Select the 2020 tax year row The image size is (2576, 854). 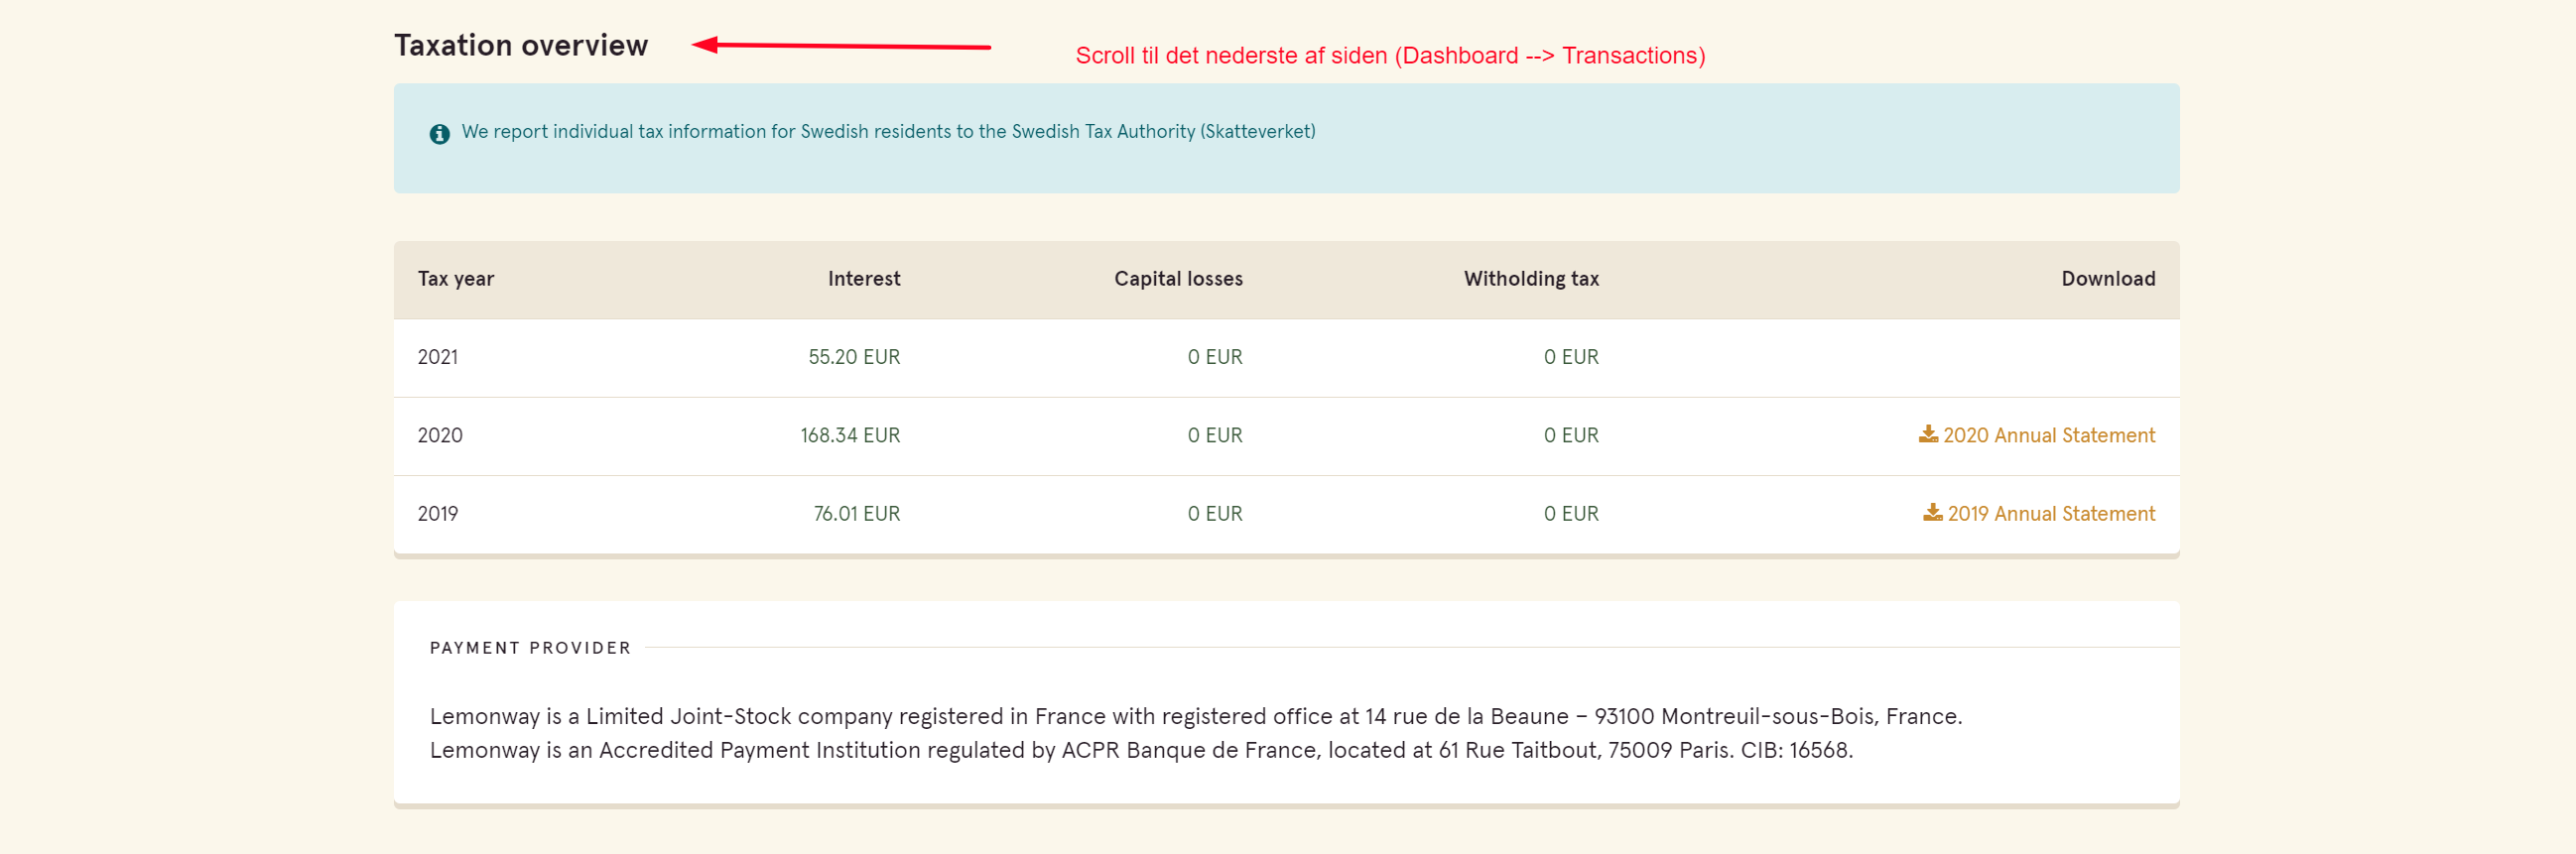[x=1286, y=436]
